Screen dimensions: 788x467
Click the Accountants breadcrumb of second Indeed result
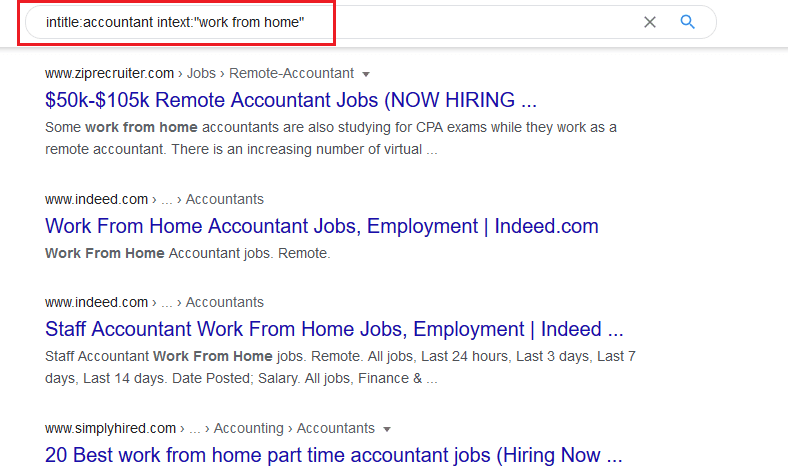tap(225, 302)
